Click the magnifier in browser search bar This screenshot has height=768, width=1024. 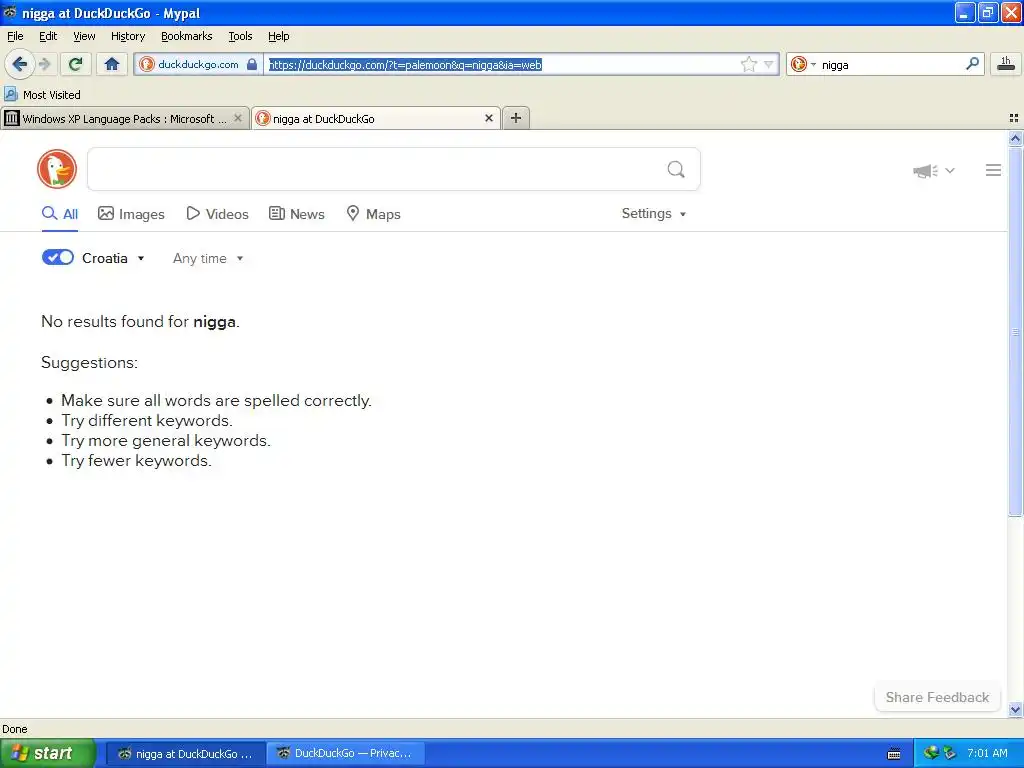(972, 64)
